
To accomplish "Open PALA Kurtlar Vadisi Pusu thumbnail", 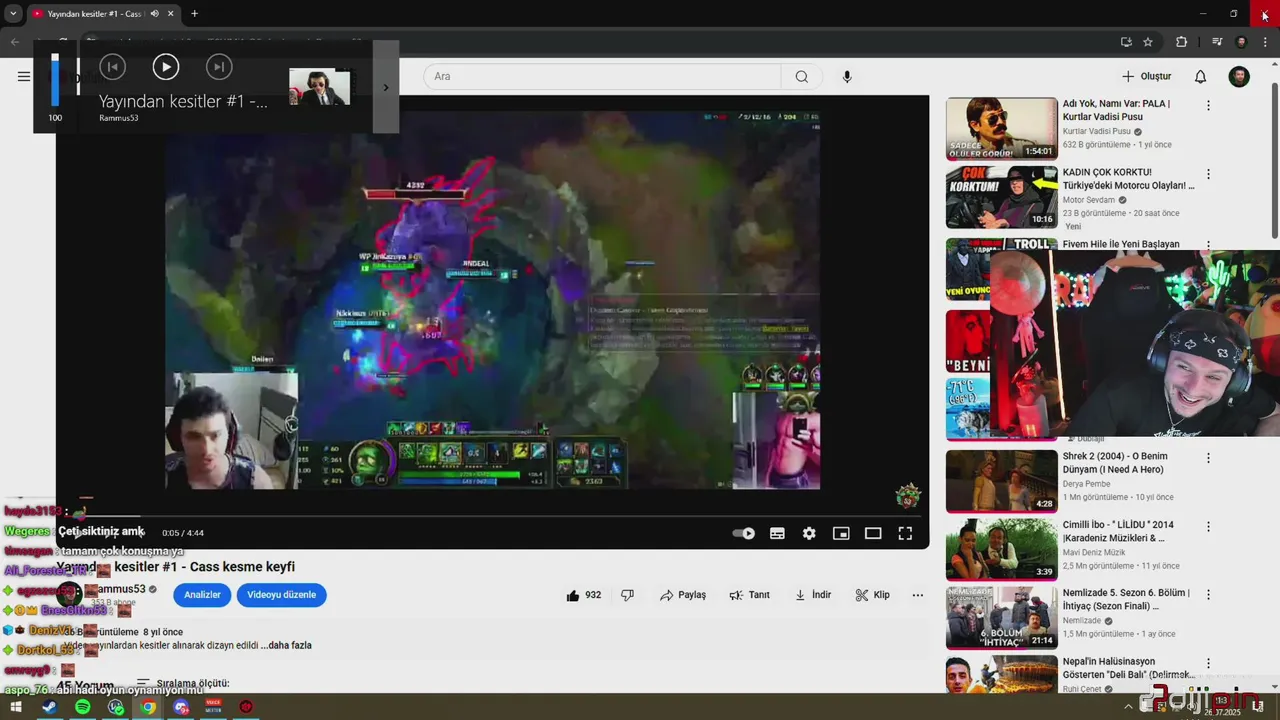I will pyautogui.click(x=1001, y=129).
